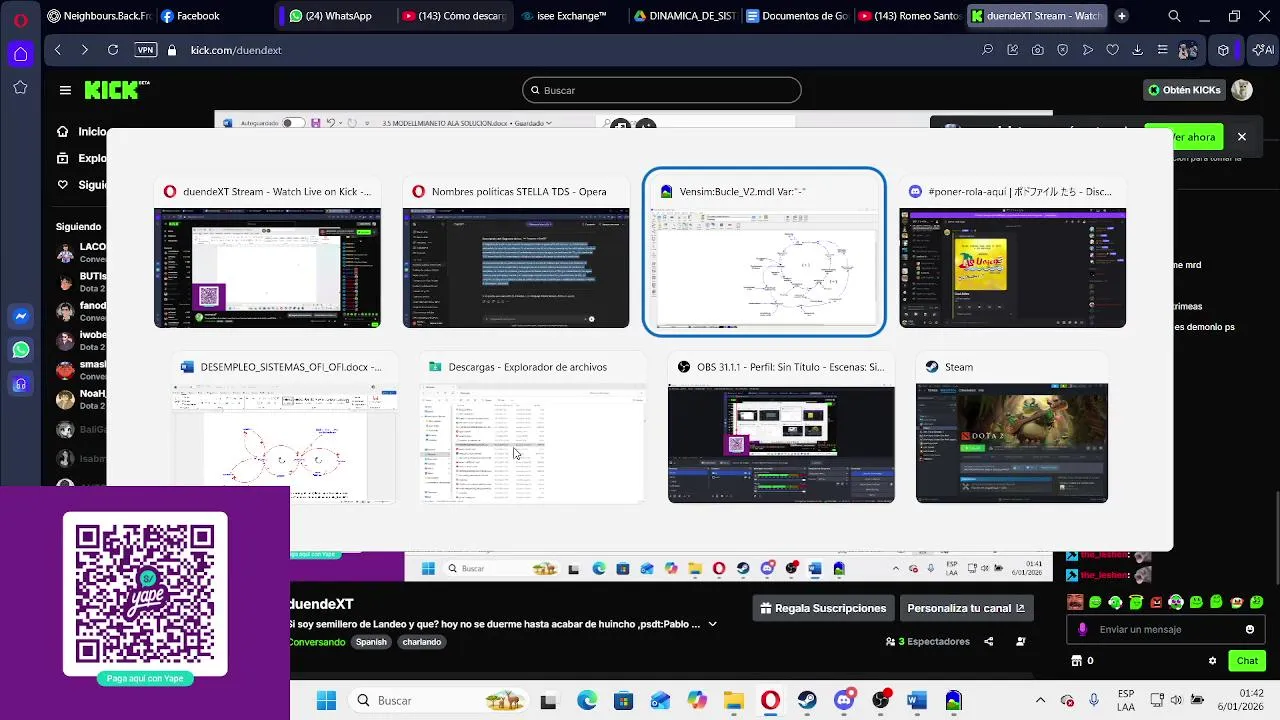This screenshot has height=720, width=1280.
Task: Select Vensim Bucle_V2.mdl window thumbnail
Action: [764, 252]
